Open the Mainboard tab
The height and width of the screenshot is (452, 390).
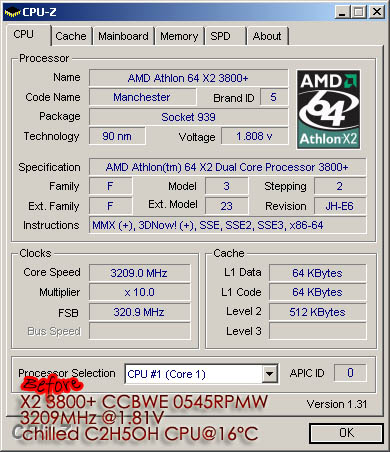tap(123, 36)
